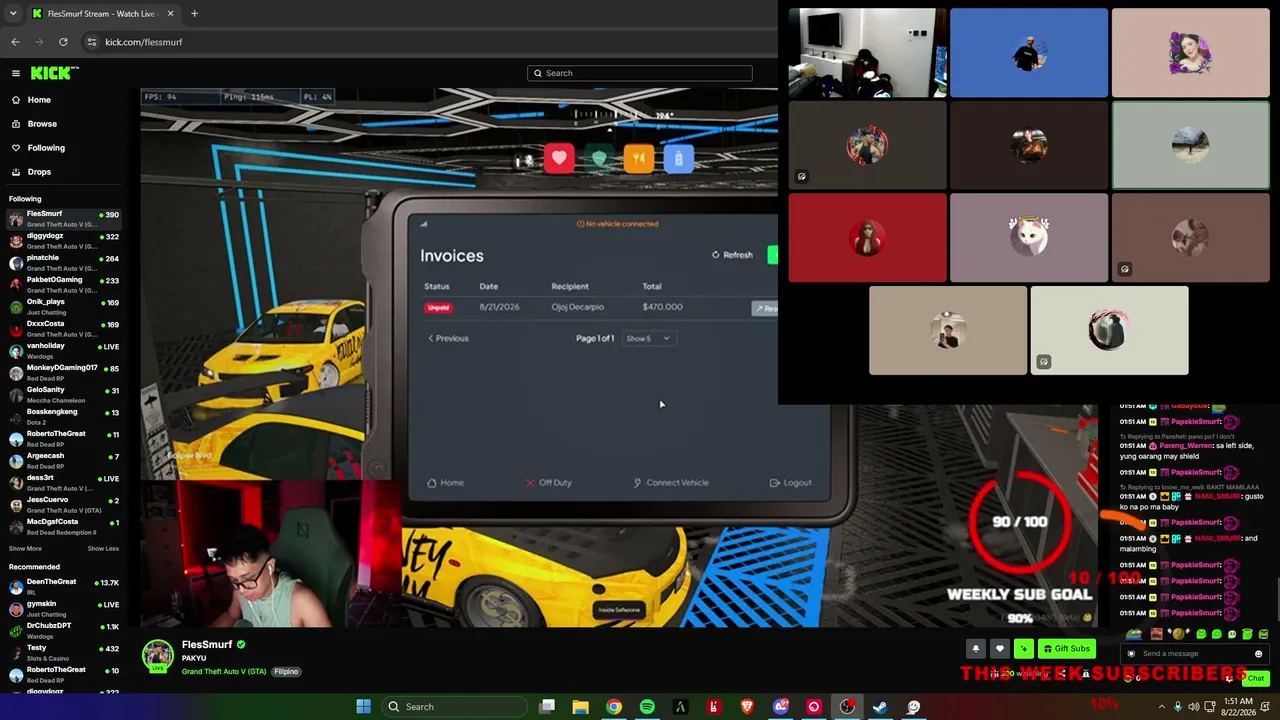Open Argeecash channel in sidebar

[62, 460]
